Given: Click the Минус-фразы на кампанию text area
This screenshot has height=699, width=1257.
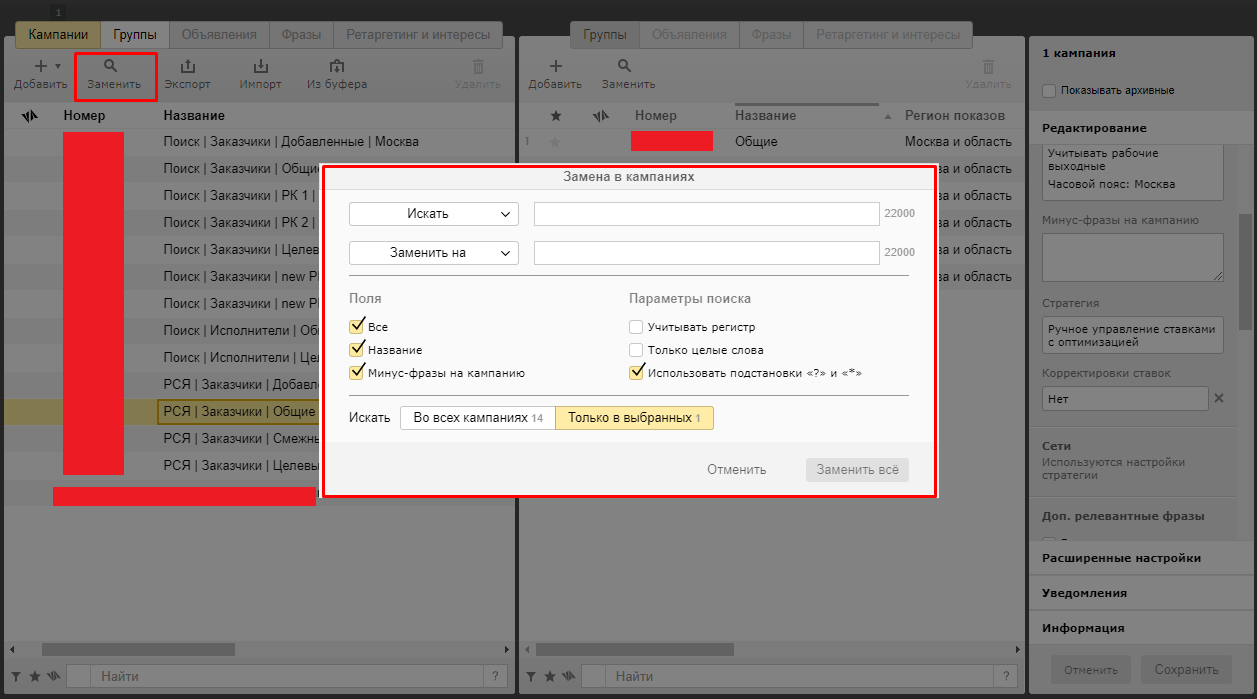Looking at the screenshot, I should click(x=1132, y=257).
